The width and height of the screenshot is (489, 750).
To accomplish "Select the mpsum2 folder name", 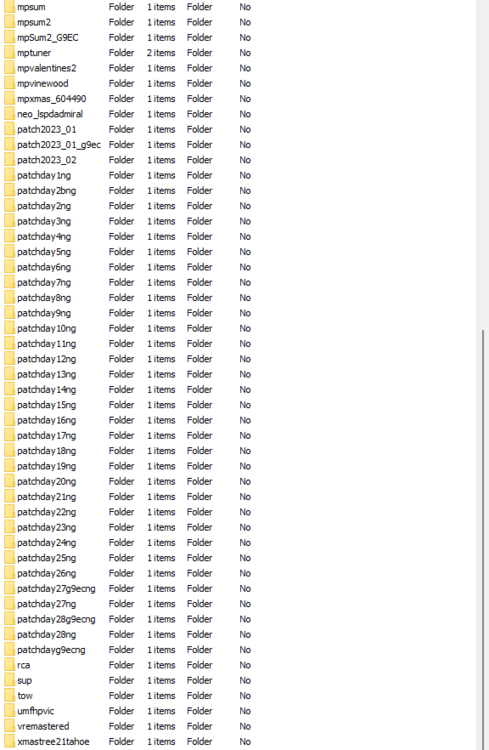I will click(x=34, y=22).
